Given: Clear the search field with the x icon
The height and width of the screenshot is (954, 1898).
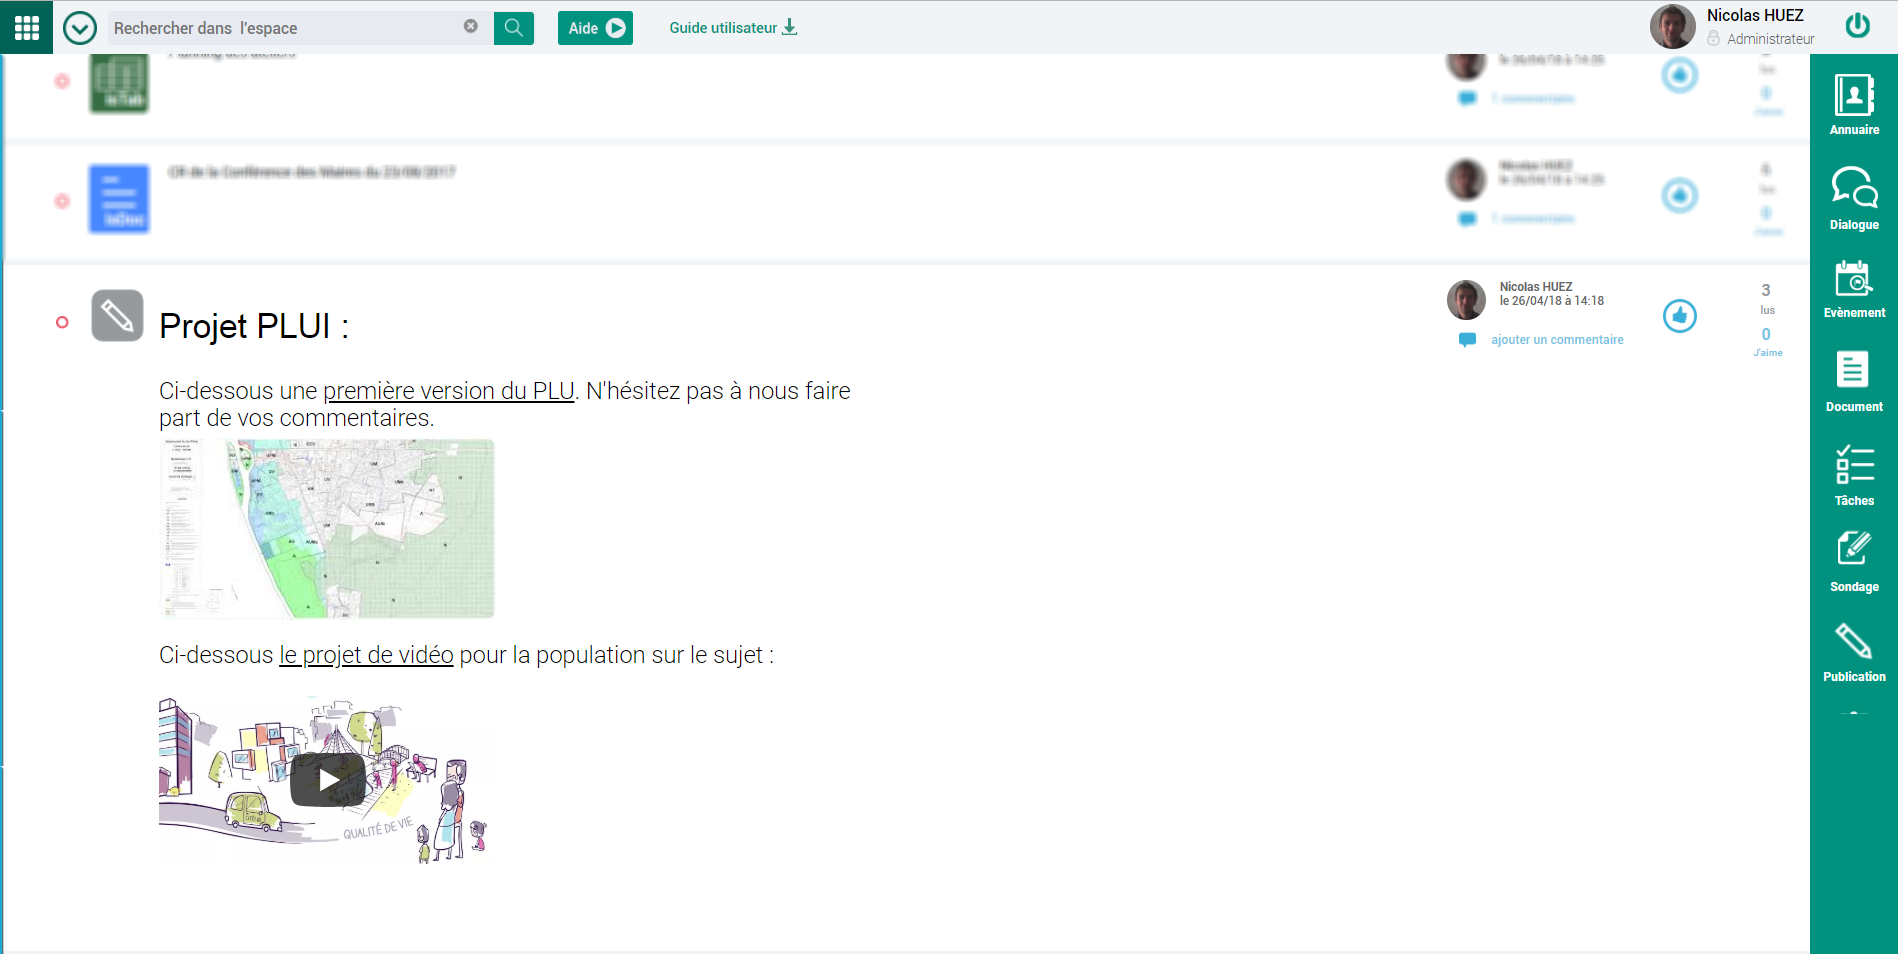Looking at the screenshot, I should [x=471, y=26].
